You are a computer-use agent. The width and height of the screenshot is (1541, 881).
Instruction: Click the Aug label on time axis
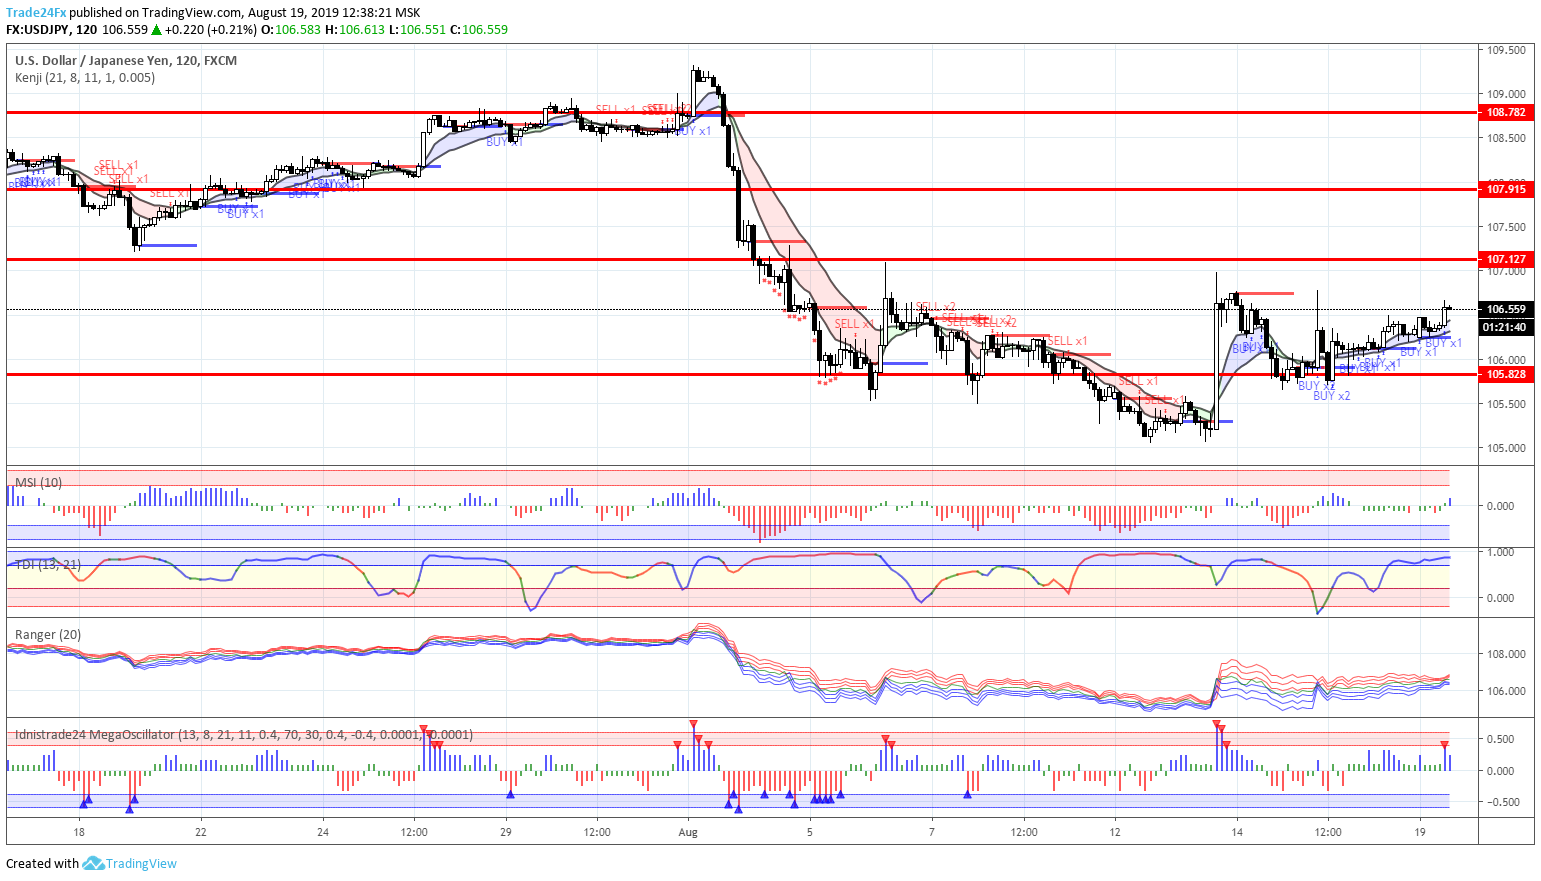point(688,831)
